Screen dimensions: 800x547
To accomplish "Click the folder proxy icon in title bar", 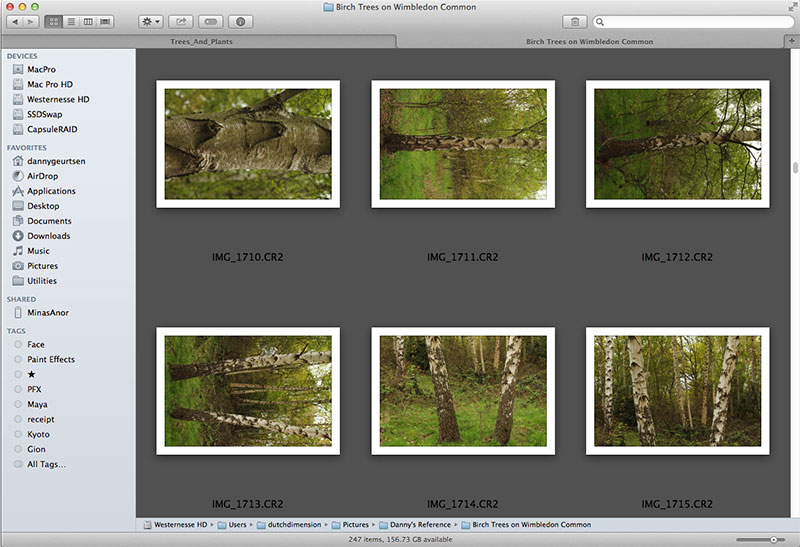I will tap(329, 7).
